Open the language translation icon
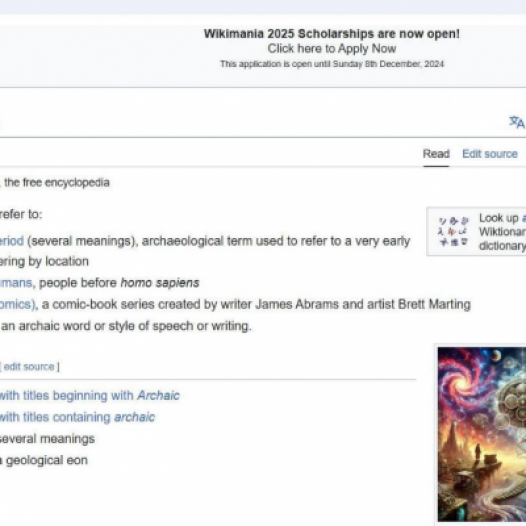This screenshot has width=526, height=526. 517,122
